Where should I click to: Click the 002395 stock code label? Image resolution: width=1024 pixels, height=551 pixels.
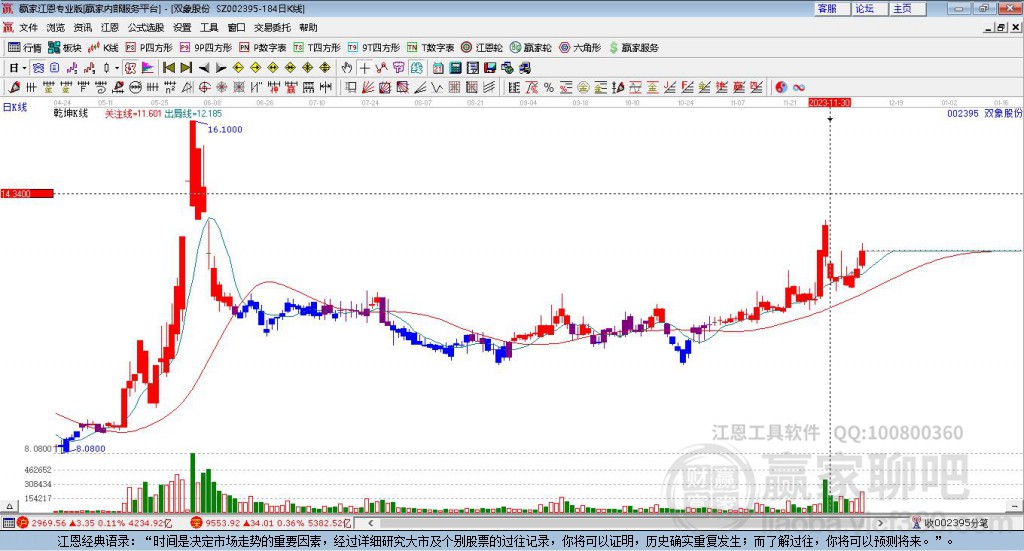963,114
